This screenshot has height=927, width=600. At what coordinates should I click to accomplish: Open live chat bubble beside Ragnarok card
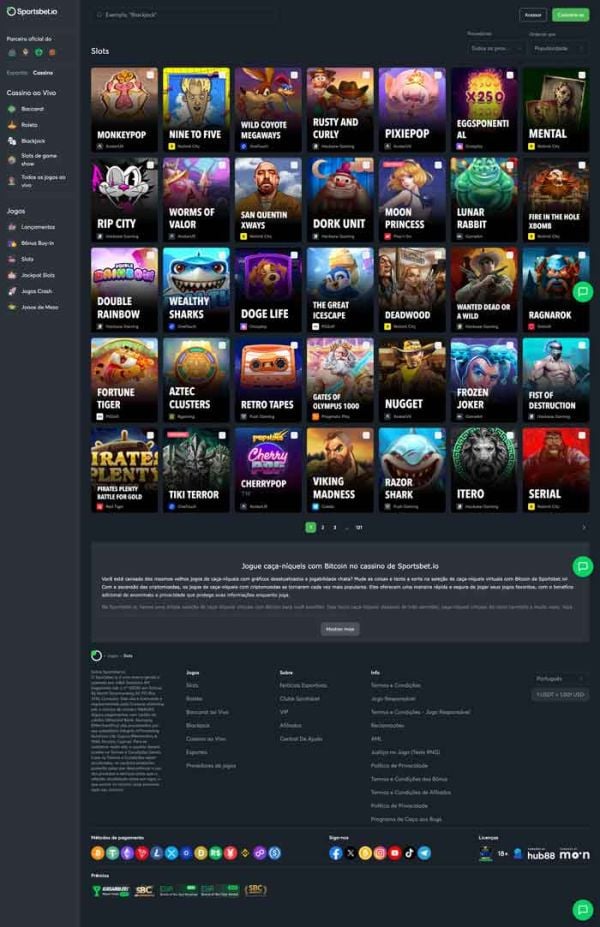pos(582,291)
